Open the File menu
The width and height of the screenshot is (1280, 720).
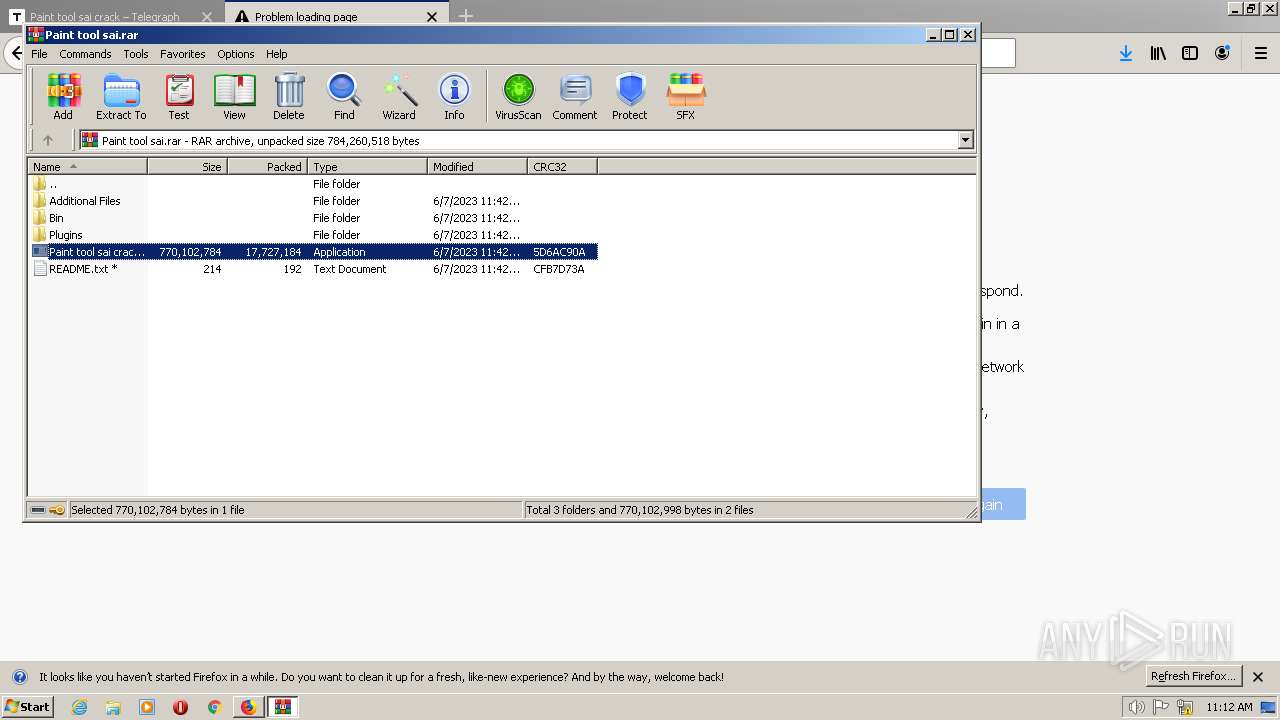(x=39, y=54)
